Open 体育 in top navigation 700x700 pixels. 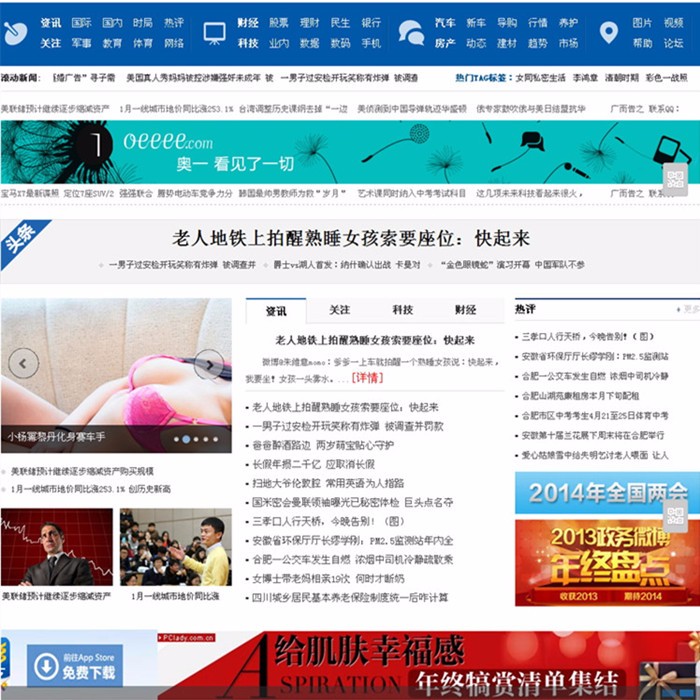143,43
